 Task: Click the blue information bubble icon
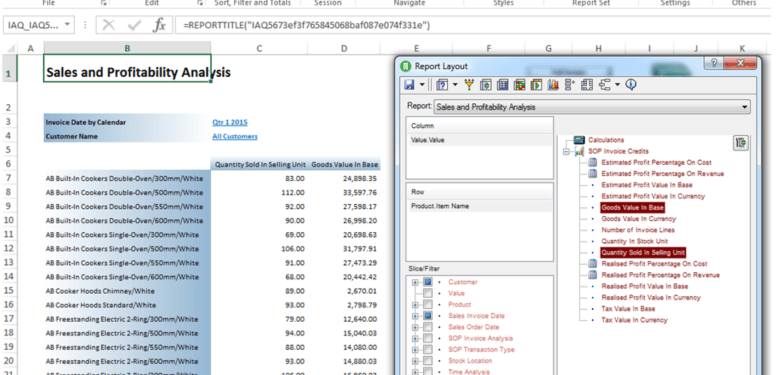point(630,85)
